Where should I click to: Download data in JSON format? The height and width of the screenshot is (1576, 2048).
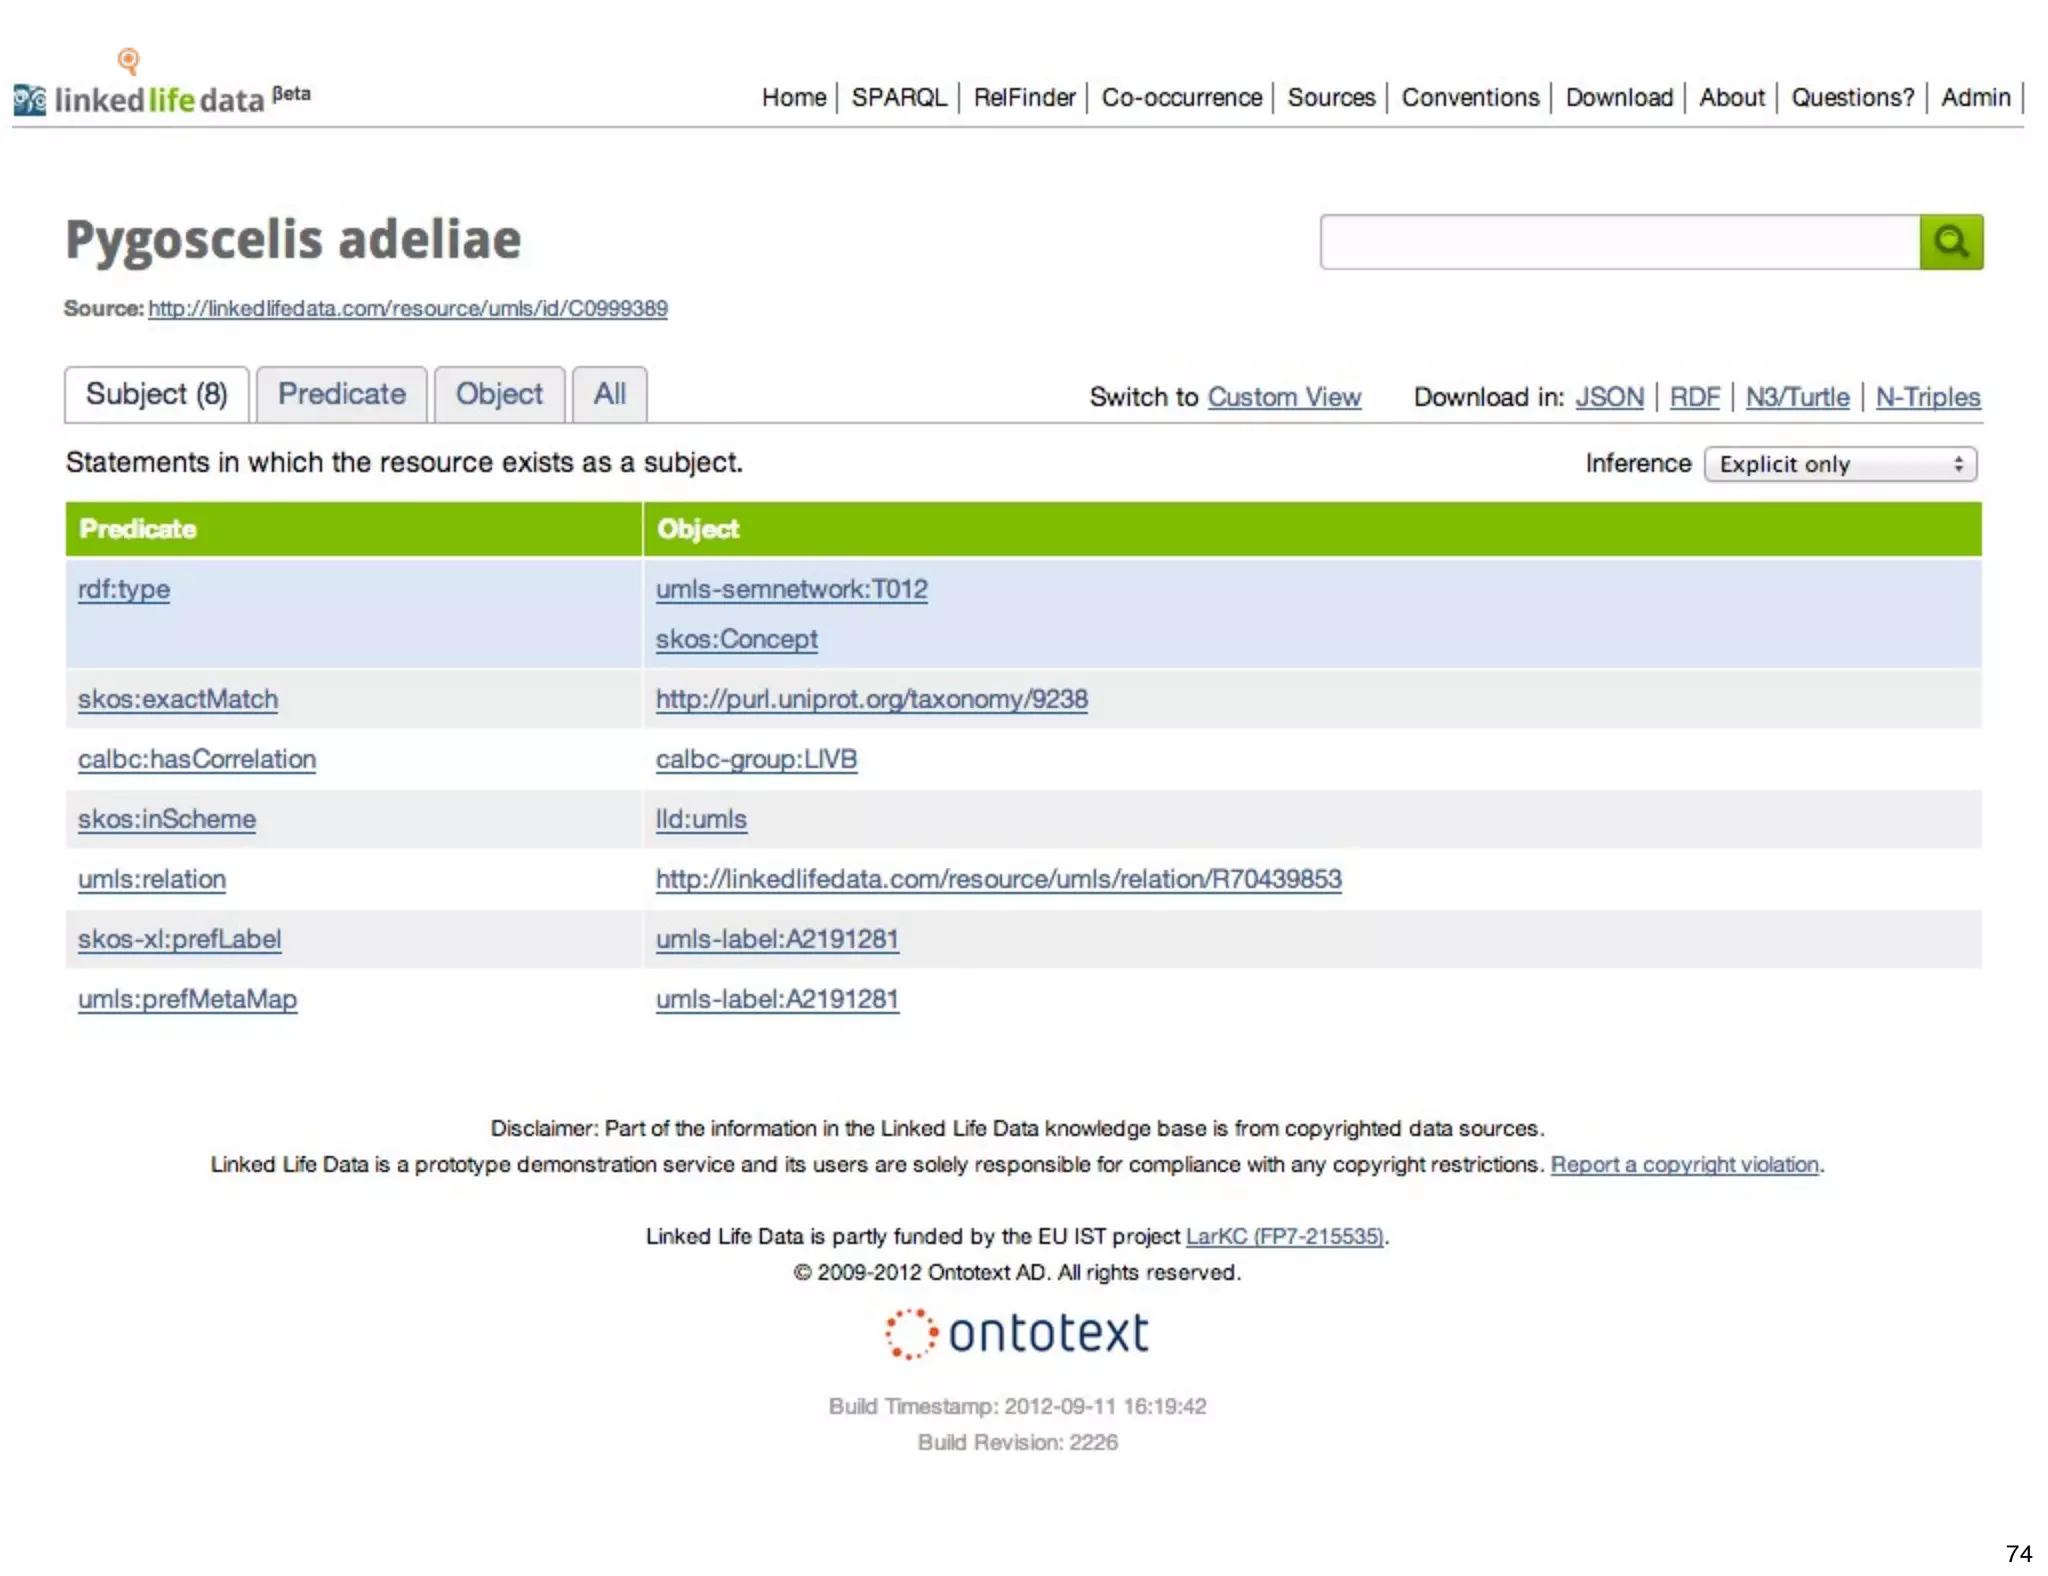pyautogui.click(x=1609, y=397)
